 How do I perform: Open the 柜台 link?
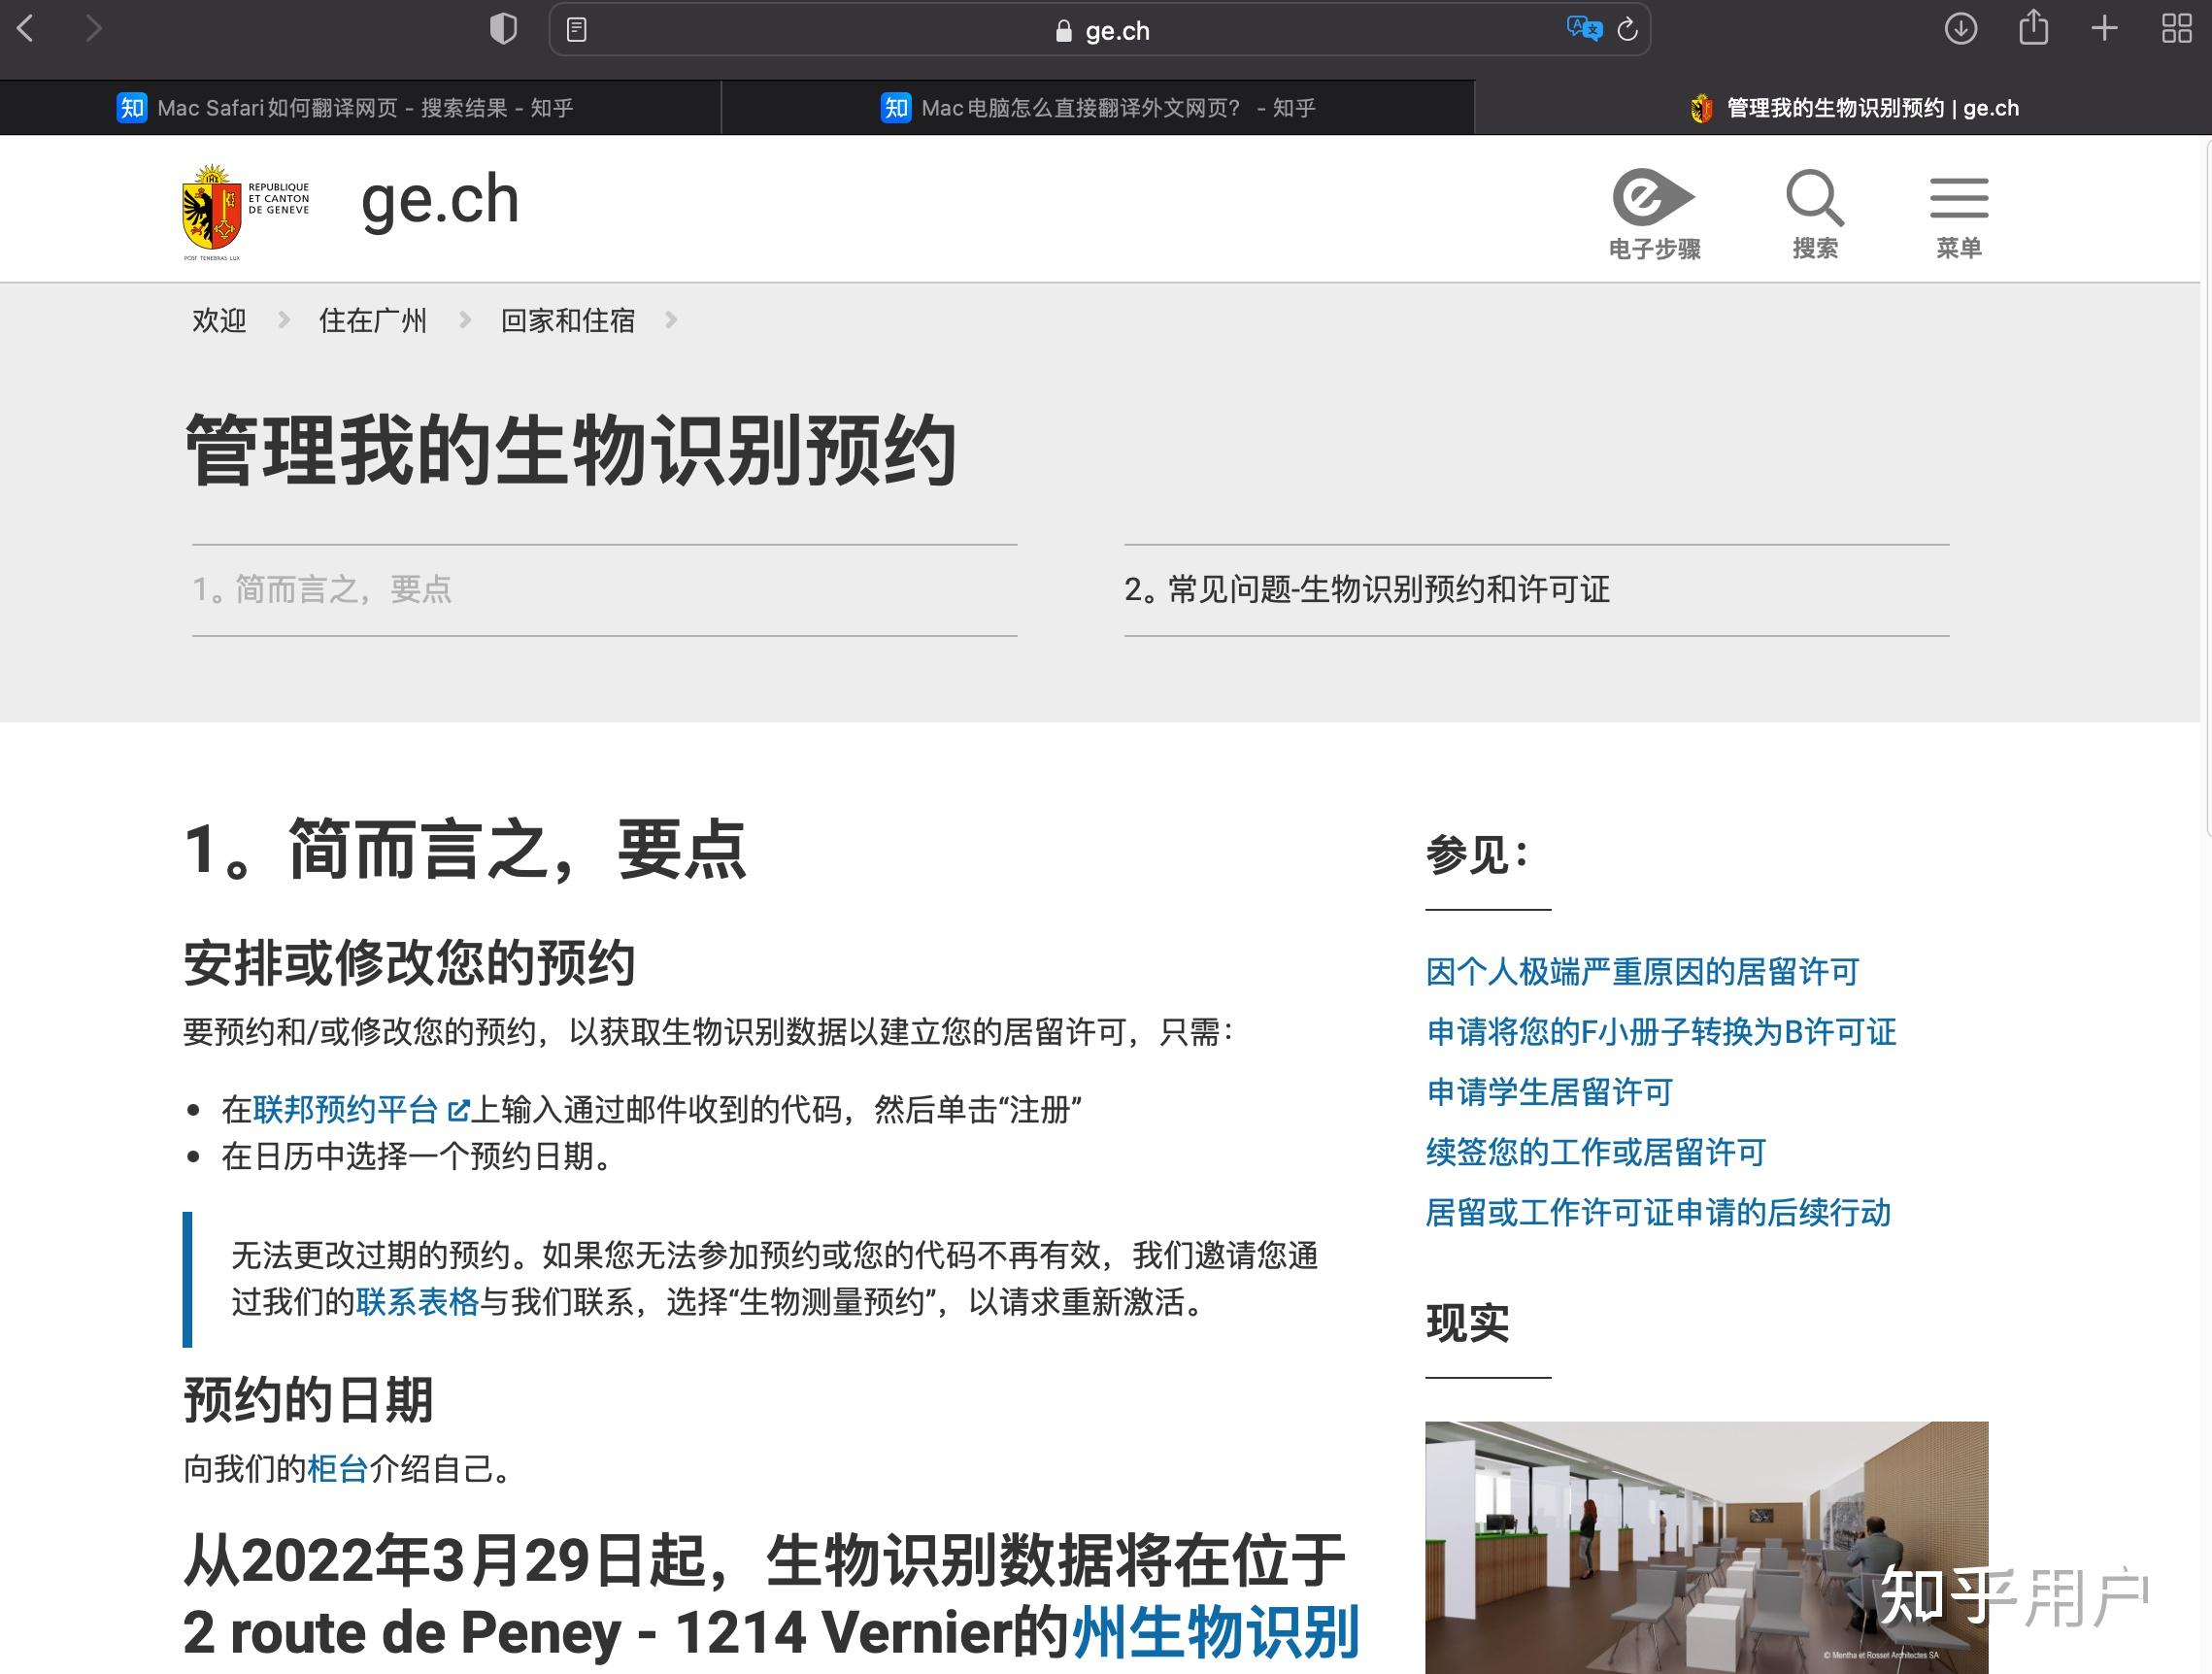click(x=338, y=1469)
